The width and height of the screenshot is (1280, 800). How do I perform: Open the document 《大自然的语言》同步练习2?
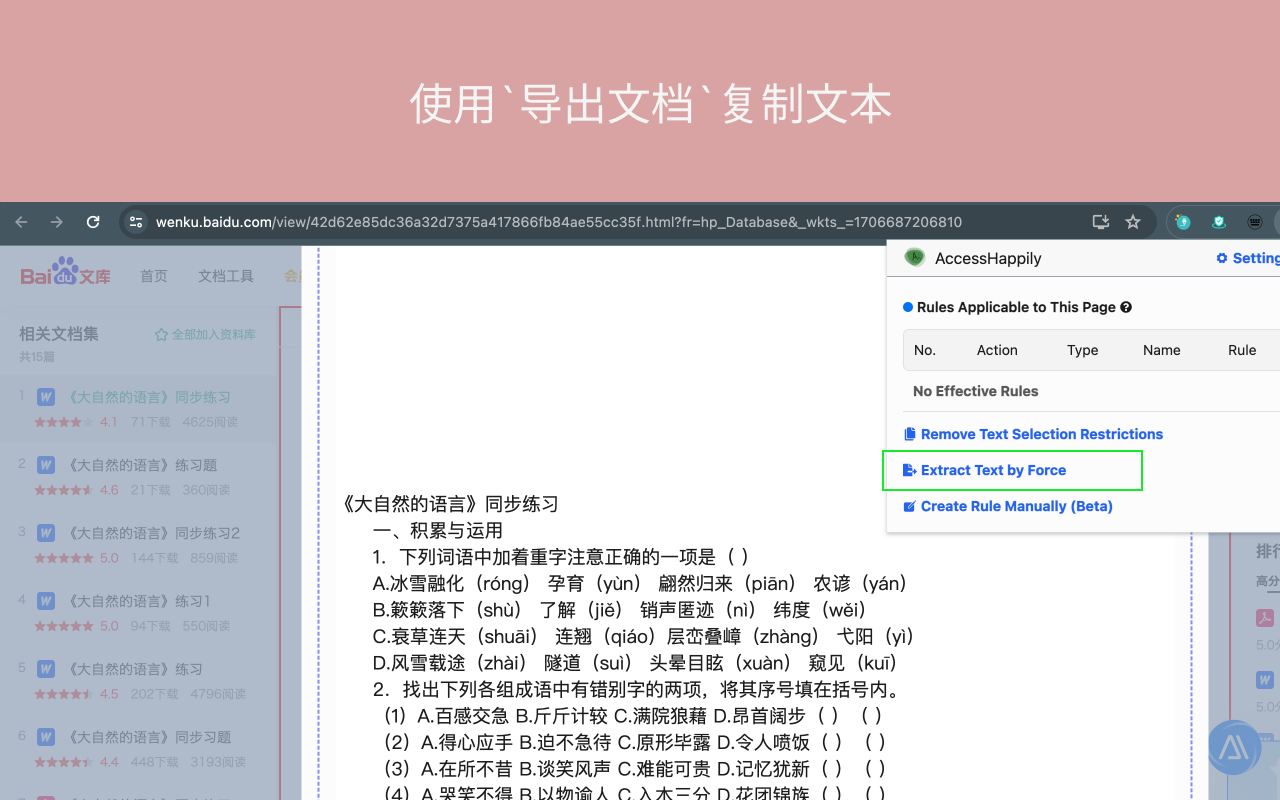coord(153,533)
